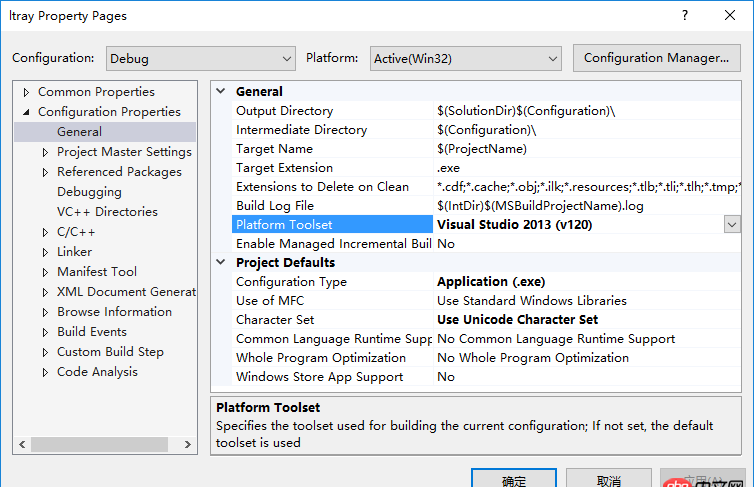This screenshot has width=754, height=487.
Task: Select Common Language Runtime Support property
Action: [333, 339]
